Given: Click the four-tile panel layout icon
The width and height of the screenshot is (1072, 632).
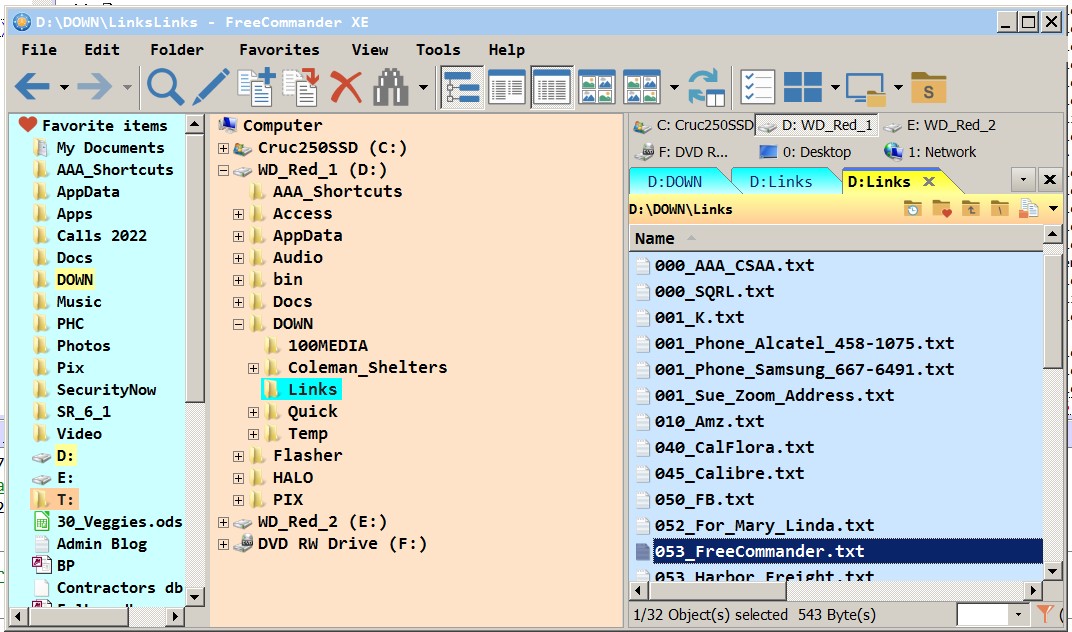Looking at the screenshot, I should (803, 87).
